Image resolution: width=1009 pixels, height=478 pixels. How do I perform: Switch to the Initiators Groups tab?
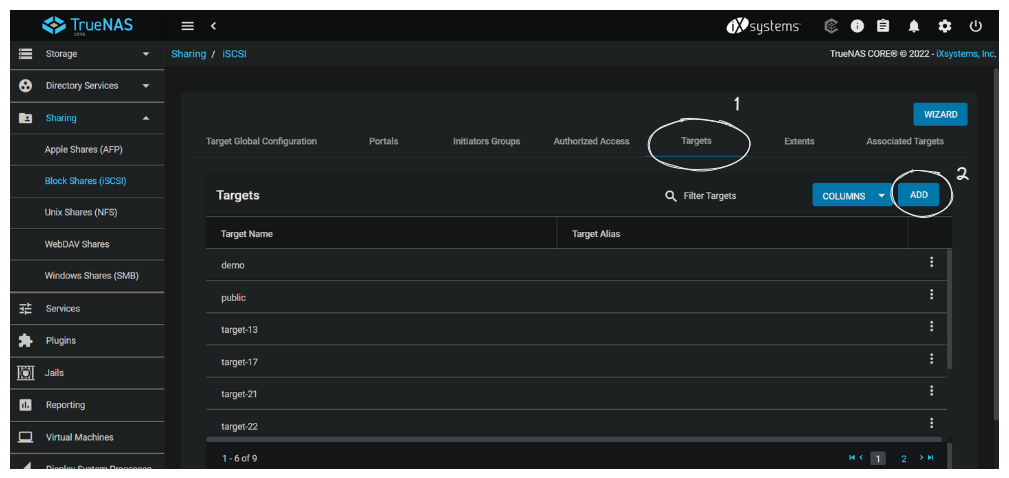point(486,142)
